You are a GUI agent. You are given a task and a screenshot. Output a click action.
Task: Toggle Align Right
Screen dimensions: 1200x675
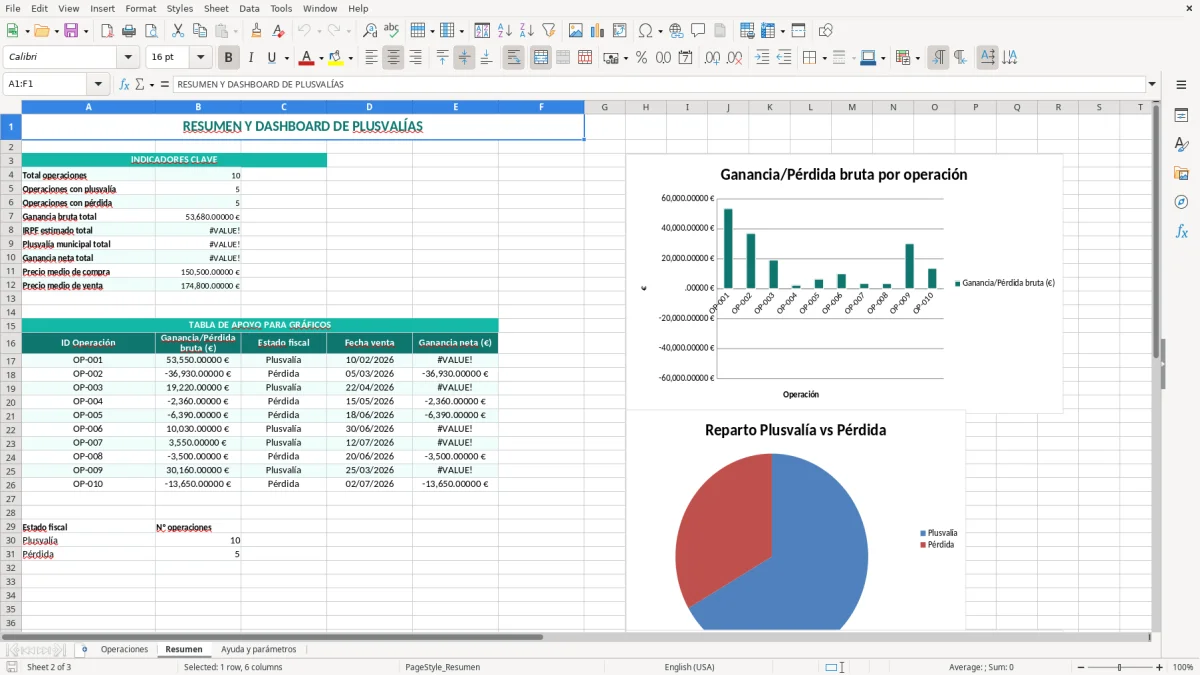pos(415,58)
